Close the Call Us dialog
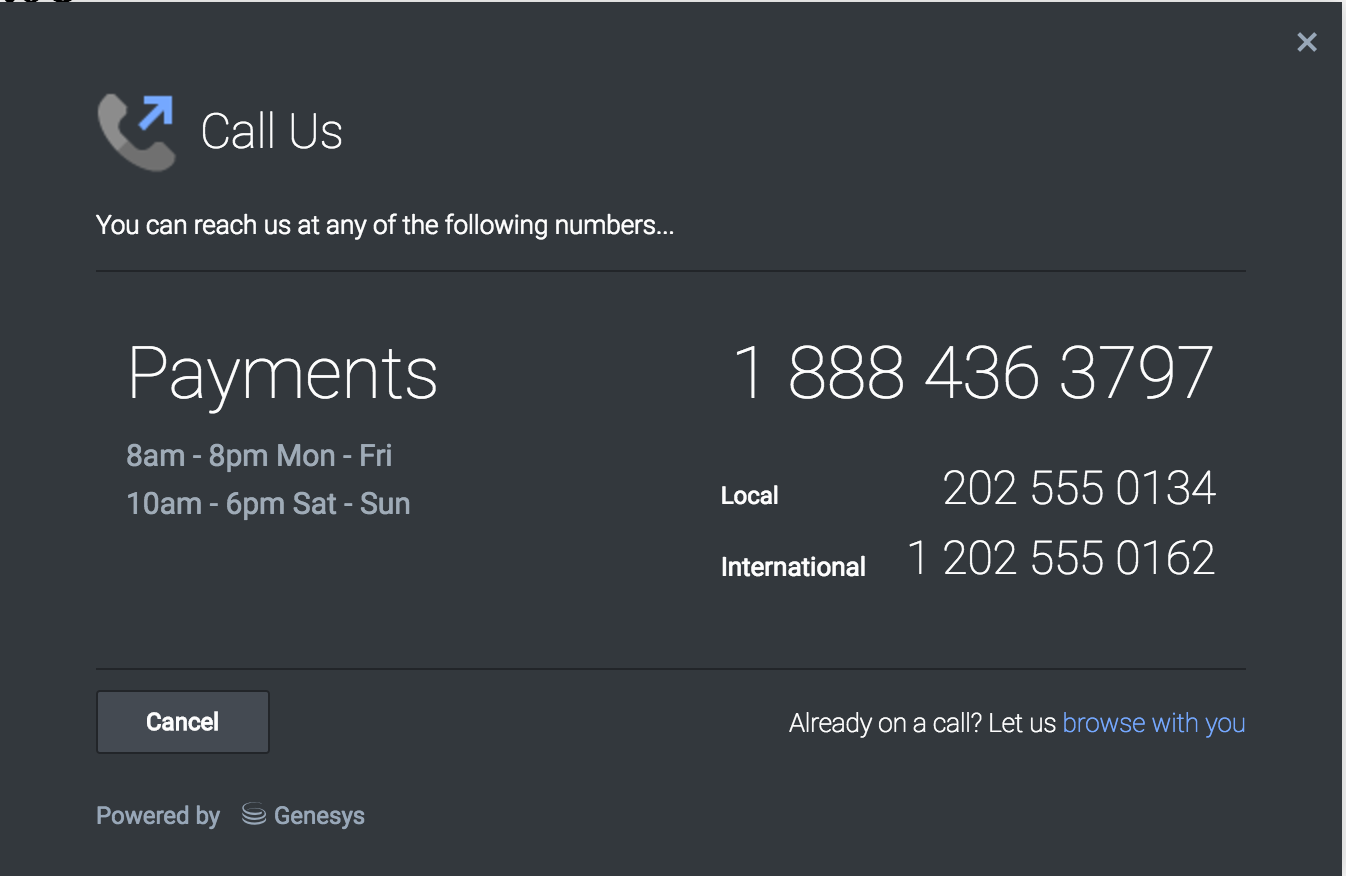This screenshot has height=876, width=1346. pos(1306,42)
